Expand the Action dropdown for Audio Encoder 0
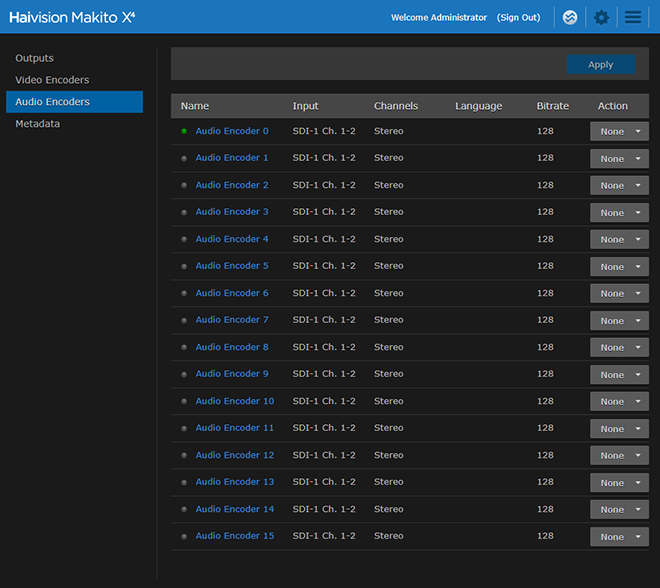The image size is (660, 588). pos(619,132)
